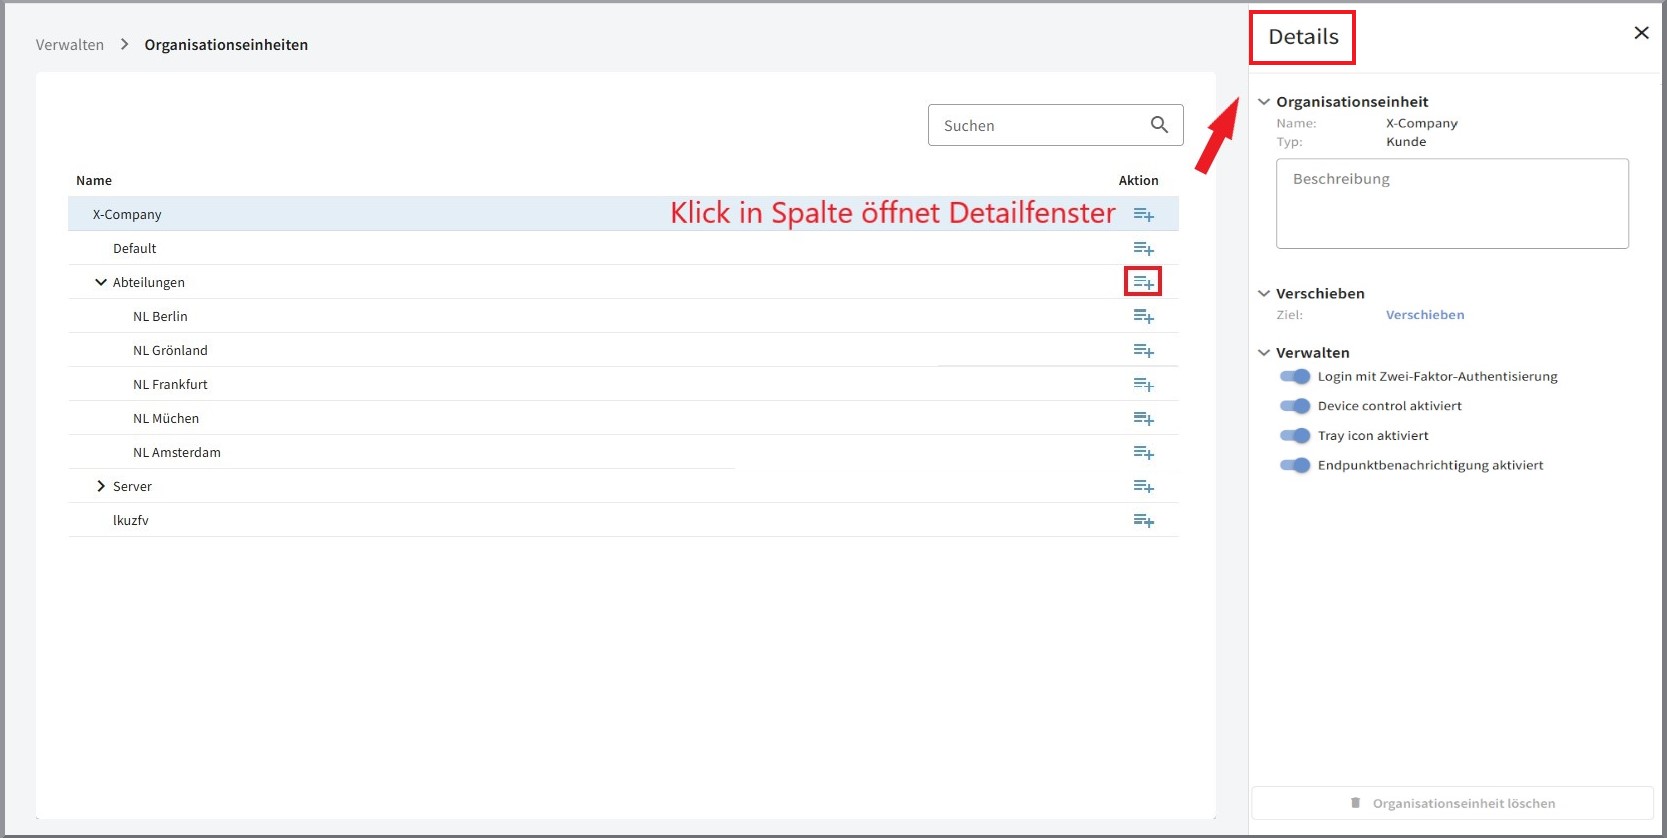Viewport: 1667px width, 838px height.
Task: Click the magnifying glass search icon
Action: click(x=1159, y=125)
